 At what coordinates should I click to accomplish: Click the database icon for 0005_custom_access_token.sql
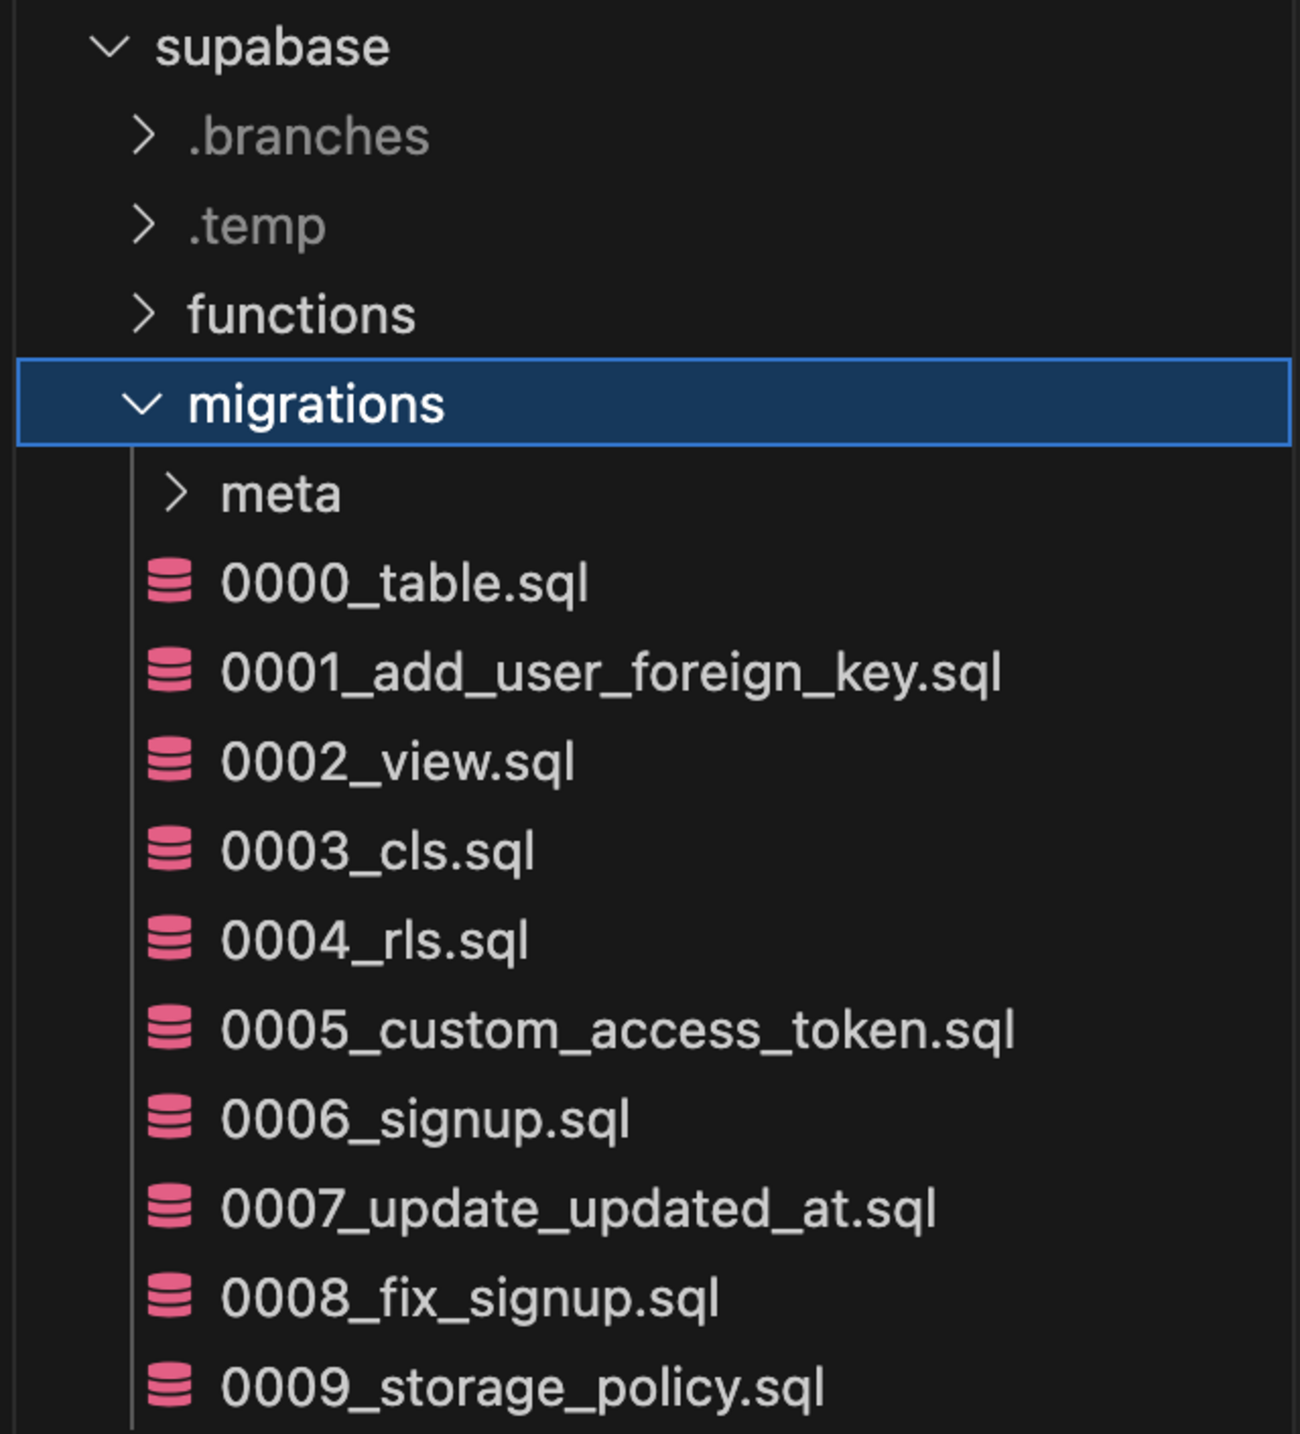click(170, 1029)
